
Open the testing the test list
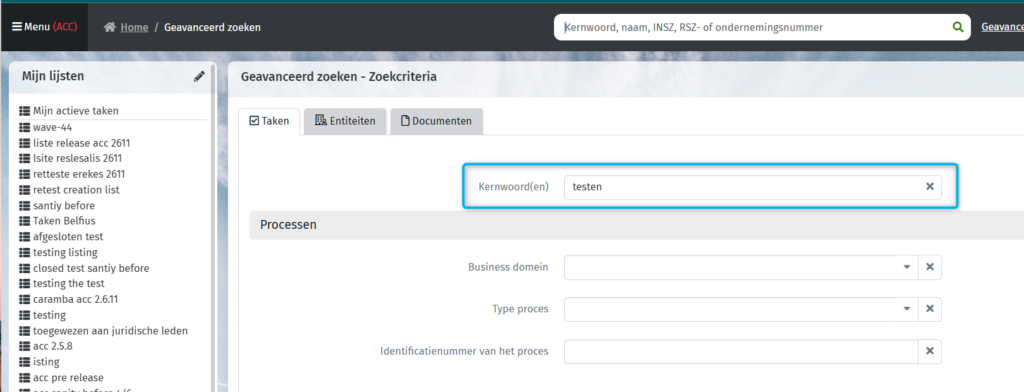(69, 284)
